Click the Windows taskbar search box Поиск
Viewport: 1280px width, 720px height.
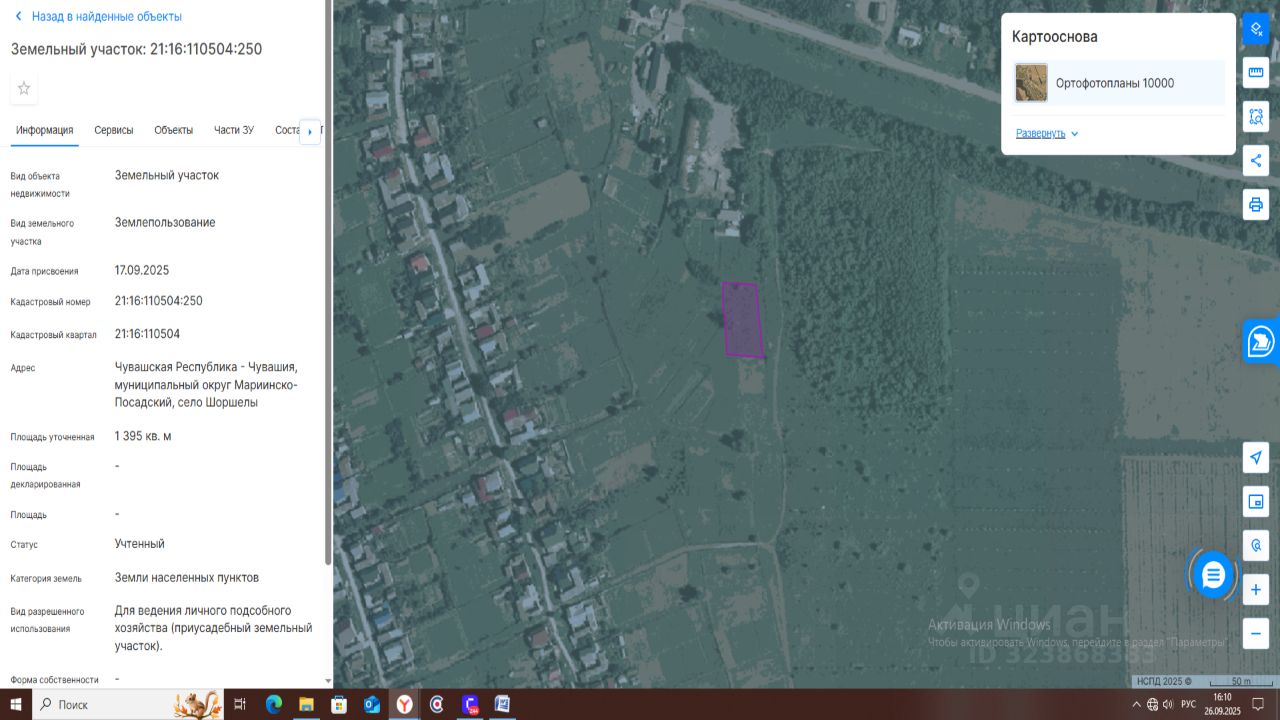click(x=128, y=704)
